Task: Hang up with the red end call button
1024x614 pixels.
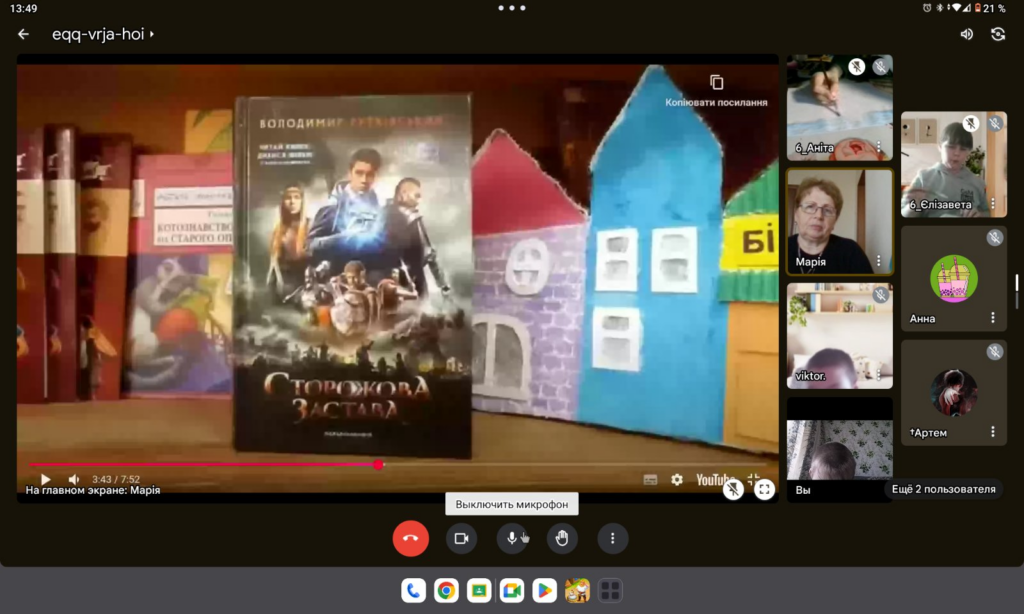Action: point(410,538)
